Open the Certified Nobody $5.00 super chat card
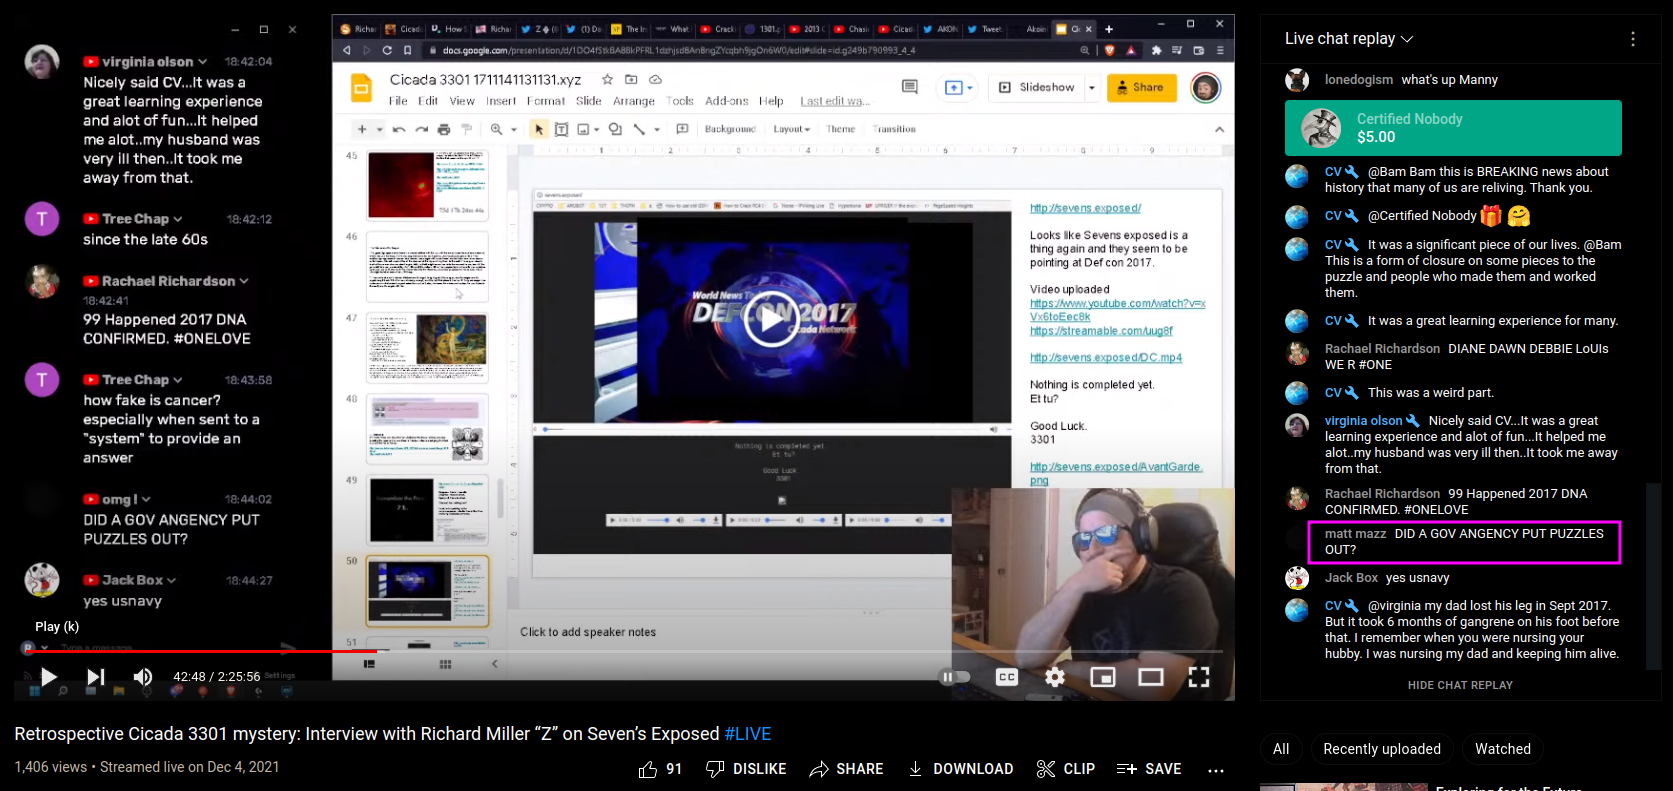 (1453, 128)
